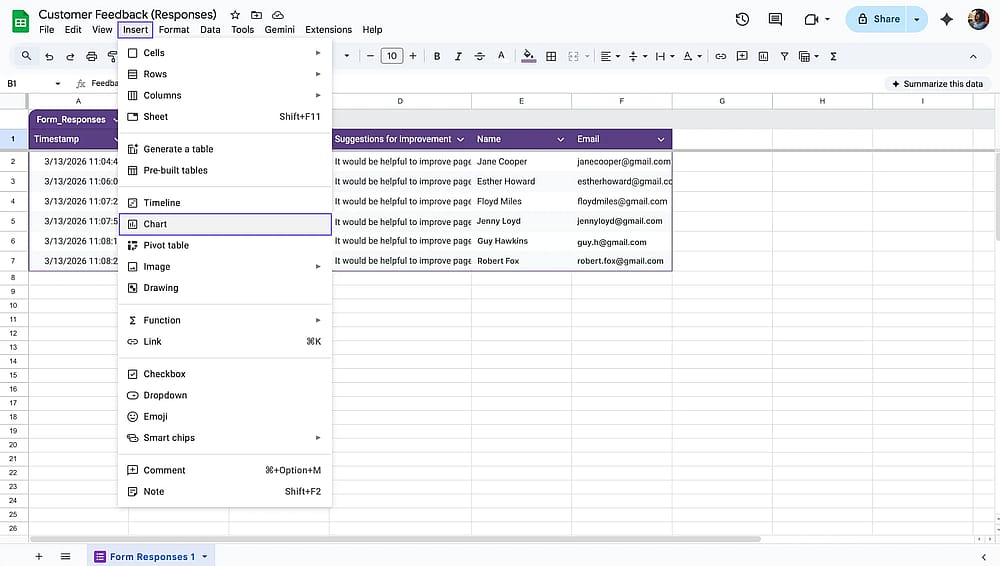The width and height of the screenshot is (1000, 566).
Task: Expand the Cells submenu
Action: coord(225,53)
